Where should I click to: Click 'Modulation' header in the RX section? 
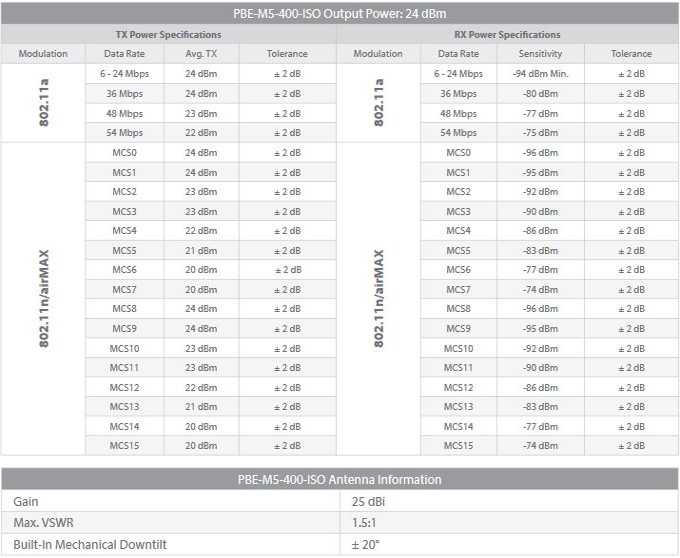pyautogui.click(x=378, y=54)
